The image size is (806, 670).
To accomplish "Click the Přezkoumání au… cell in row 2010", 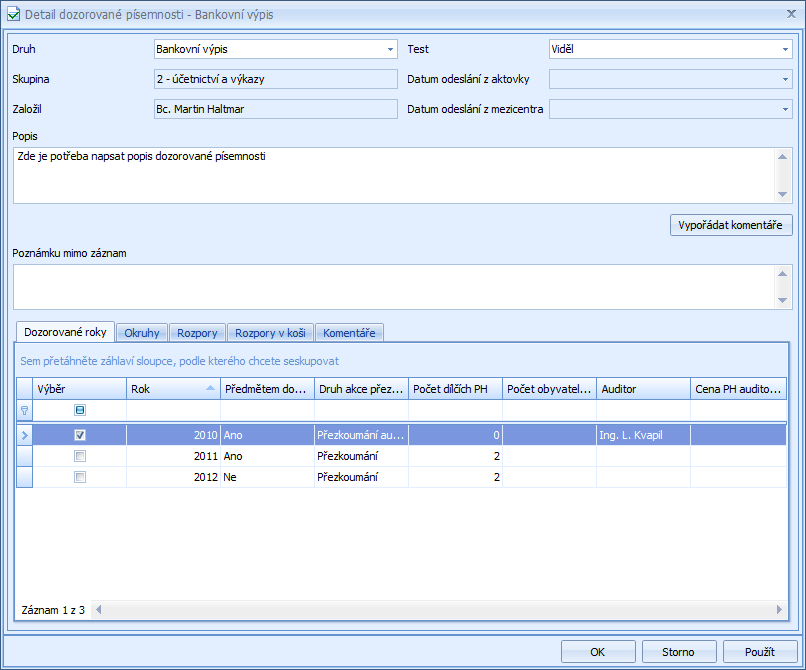I will click(x=361, y=435).
